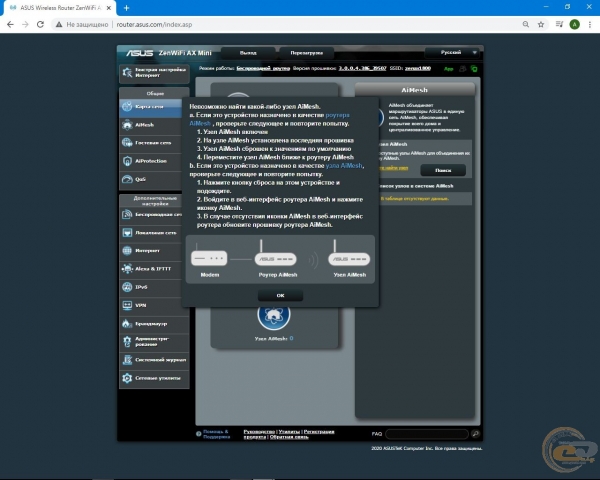This screenshot has height=480, width=600.
Task: Click the browser back arrow
Action: (x=10, y=24)
